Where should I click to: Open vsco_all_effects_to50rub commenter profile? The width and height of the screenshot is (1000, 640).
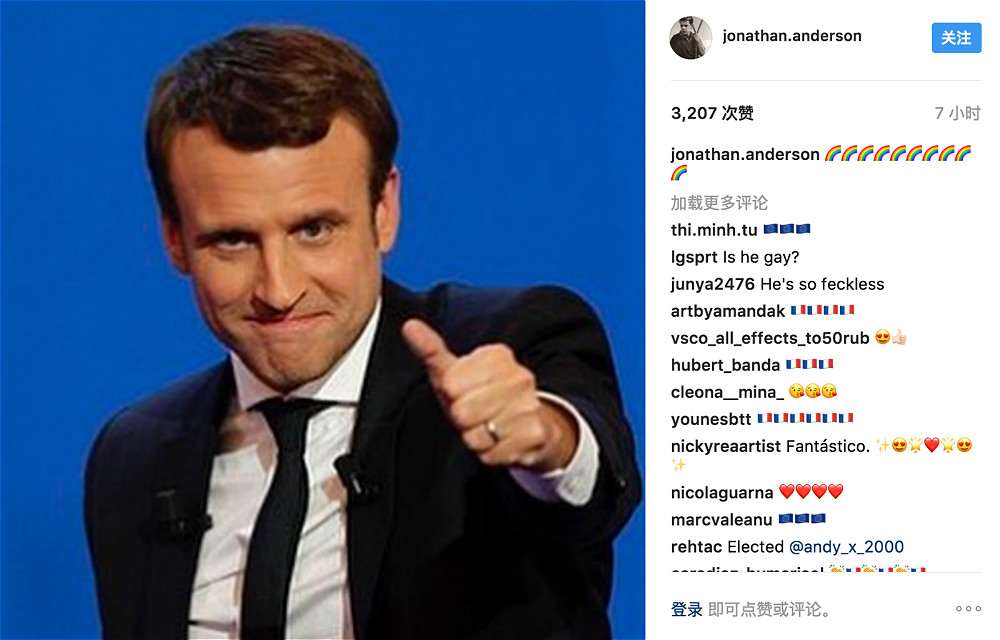770,338
